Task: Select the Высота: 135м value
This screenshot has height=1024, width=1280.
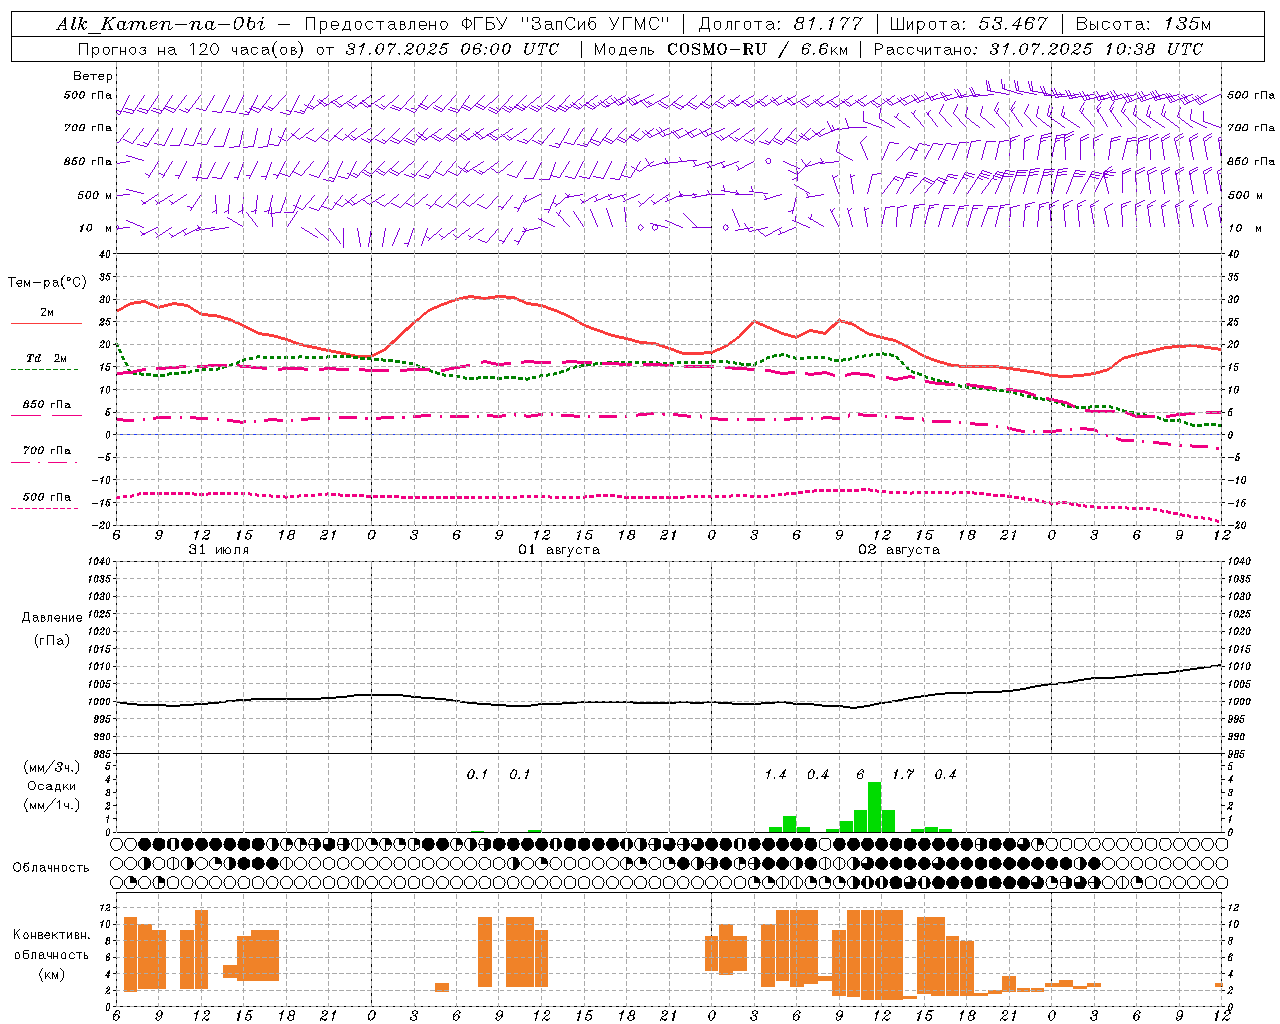Action: 1143,24
